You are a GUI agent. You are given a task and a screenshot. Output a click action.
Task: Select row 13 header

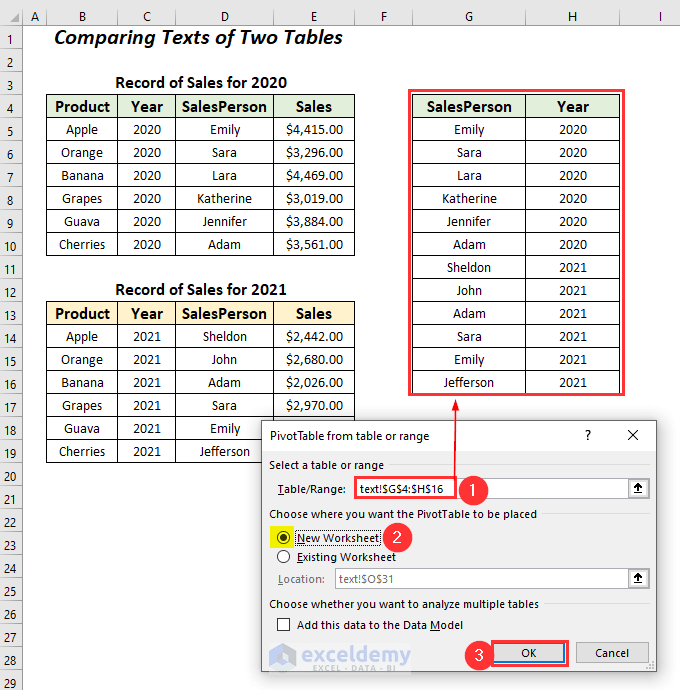11,314
